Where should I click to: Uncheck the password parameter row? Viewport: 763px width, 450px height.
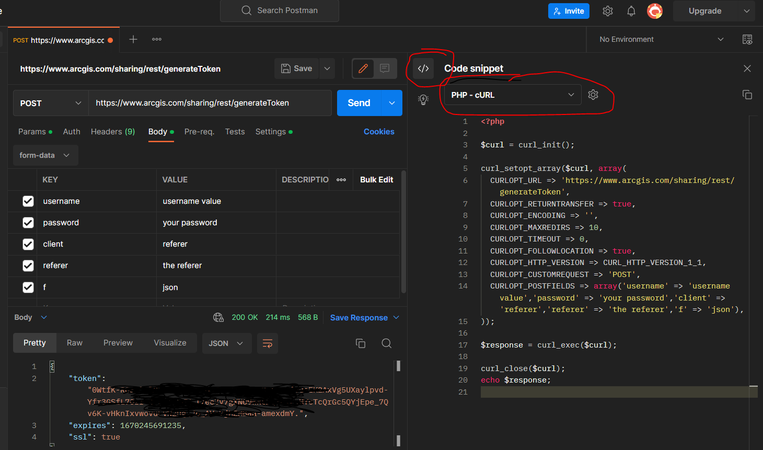click(28, 222)
